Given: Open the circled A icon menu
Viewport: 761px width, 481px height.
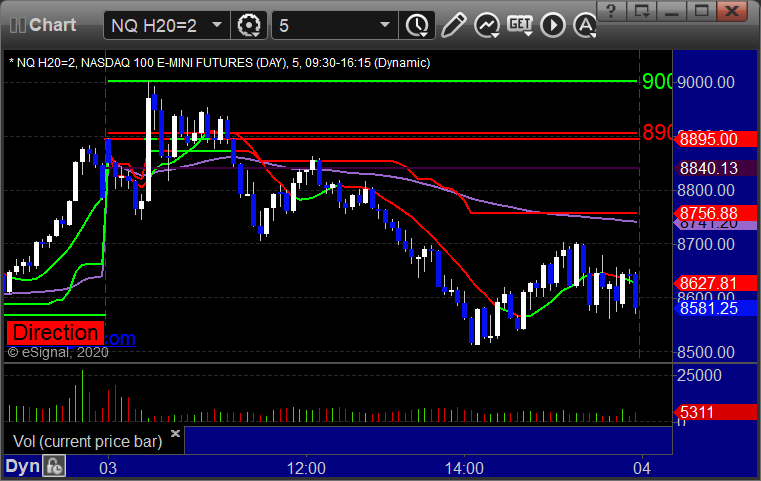Looking at the screenshot, I should (585, 25).
